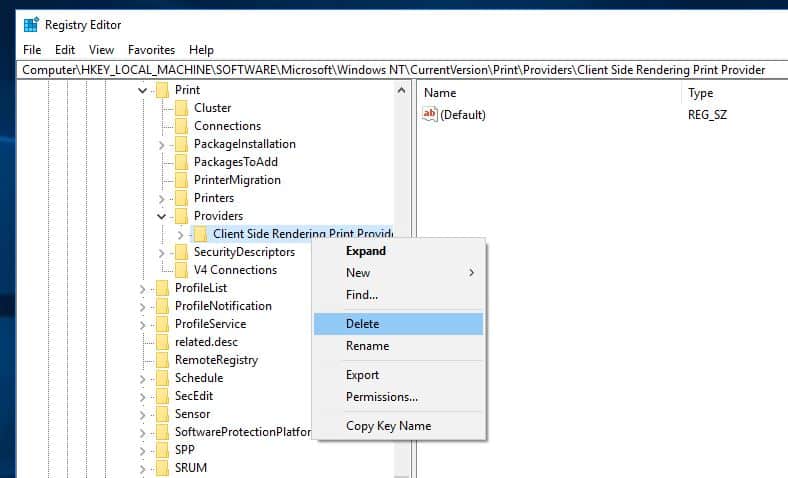This screenshot has width=788, height=478.
Task: Choose Find... in the context menu
Action: (x=399, y=295)
